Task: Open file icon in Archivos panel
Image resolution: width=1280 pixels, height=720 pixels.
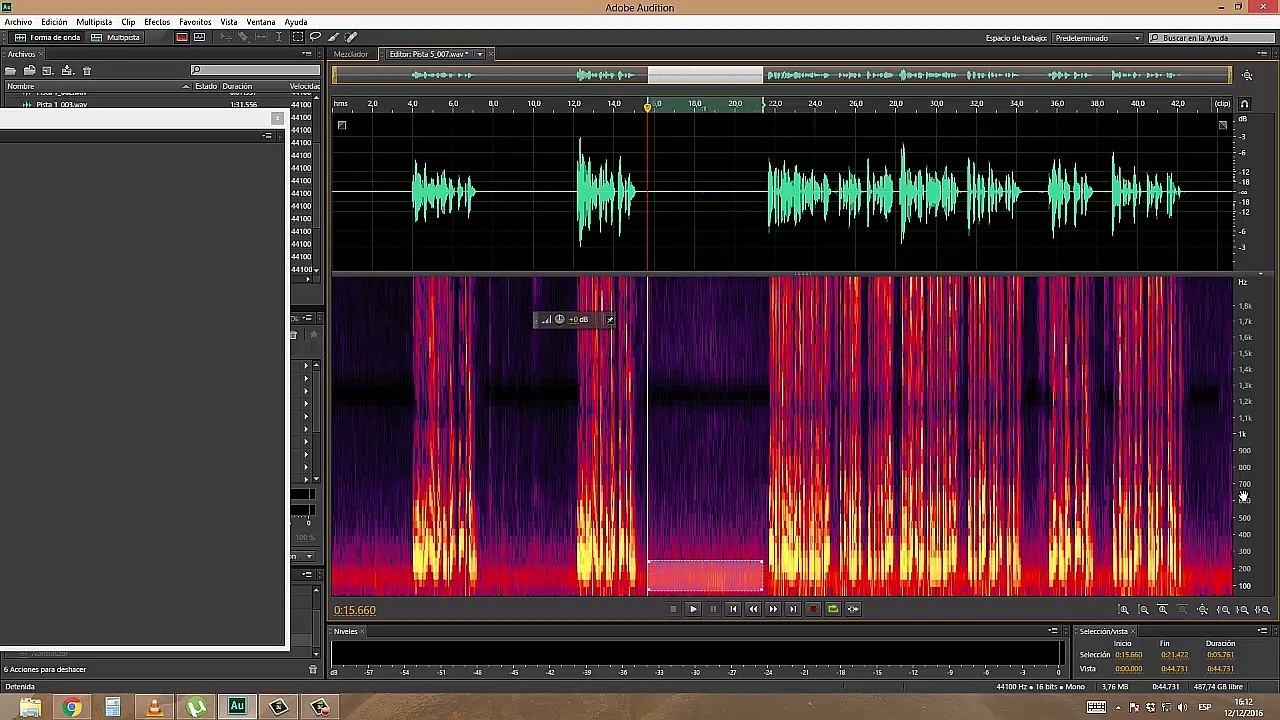Action: [x=10, y=71]
